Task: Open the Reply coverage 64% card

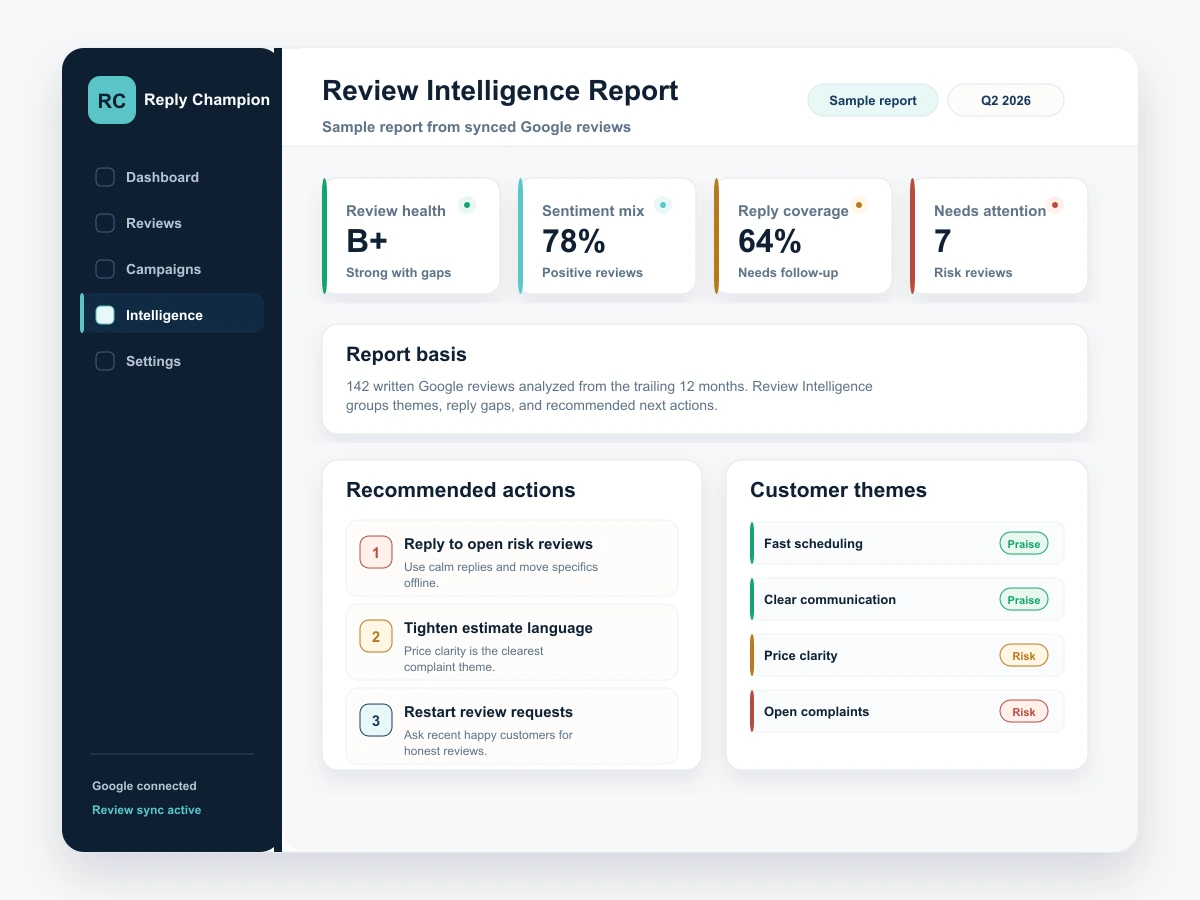Action: coord(803,236)
